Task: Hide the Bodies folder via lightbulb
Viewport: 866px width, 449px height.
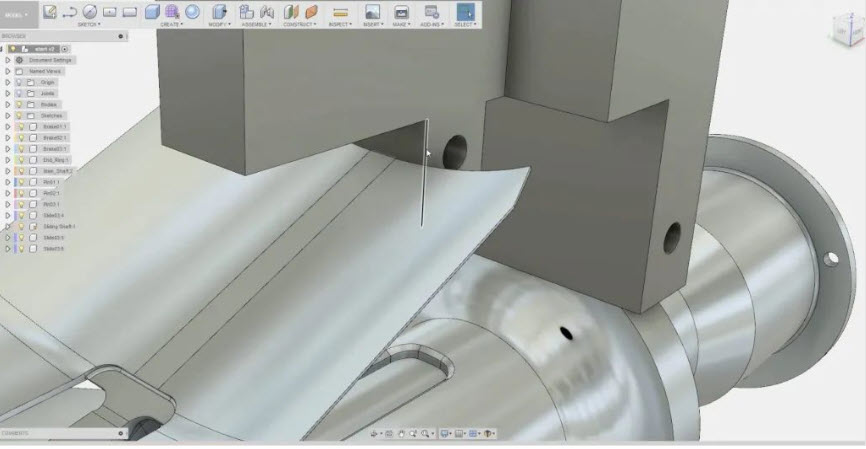Action: click(19, 104)
